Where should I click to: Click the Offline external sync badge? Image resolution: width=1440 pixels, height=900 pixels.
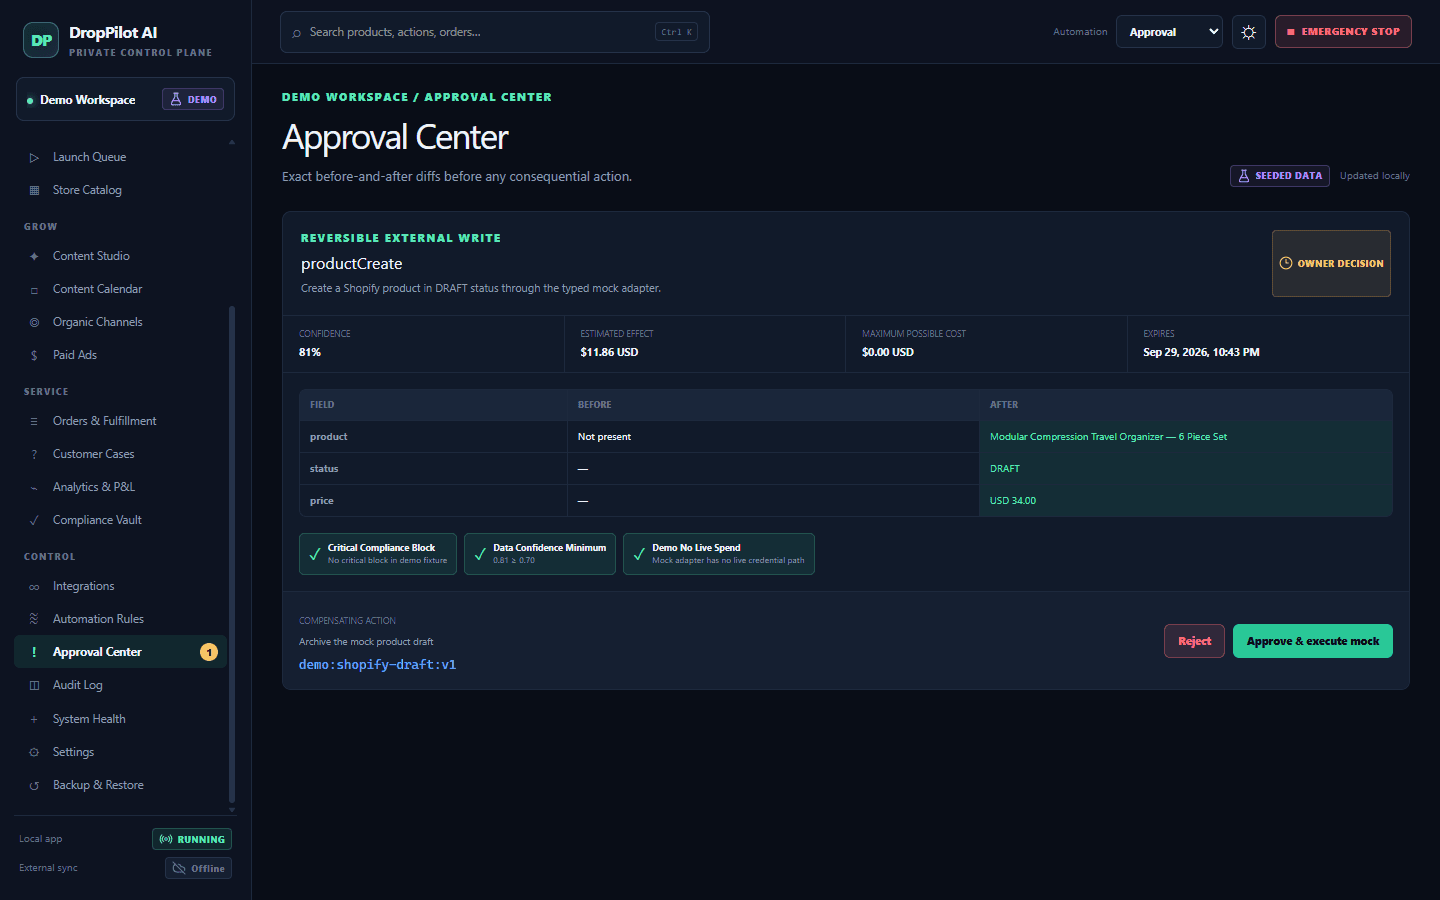coord(198,868)
